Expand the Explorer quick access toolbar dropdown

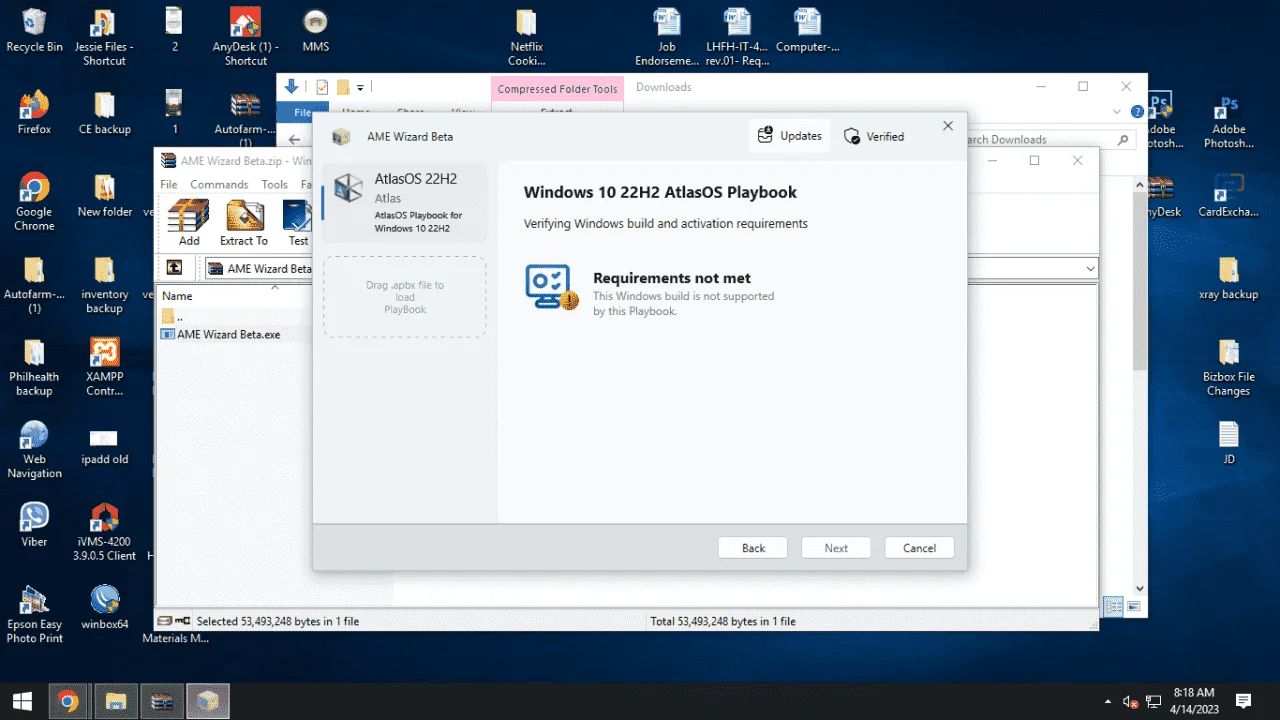[x=360, y=87]
